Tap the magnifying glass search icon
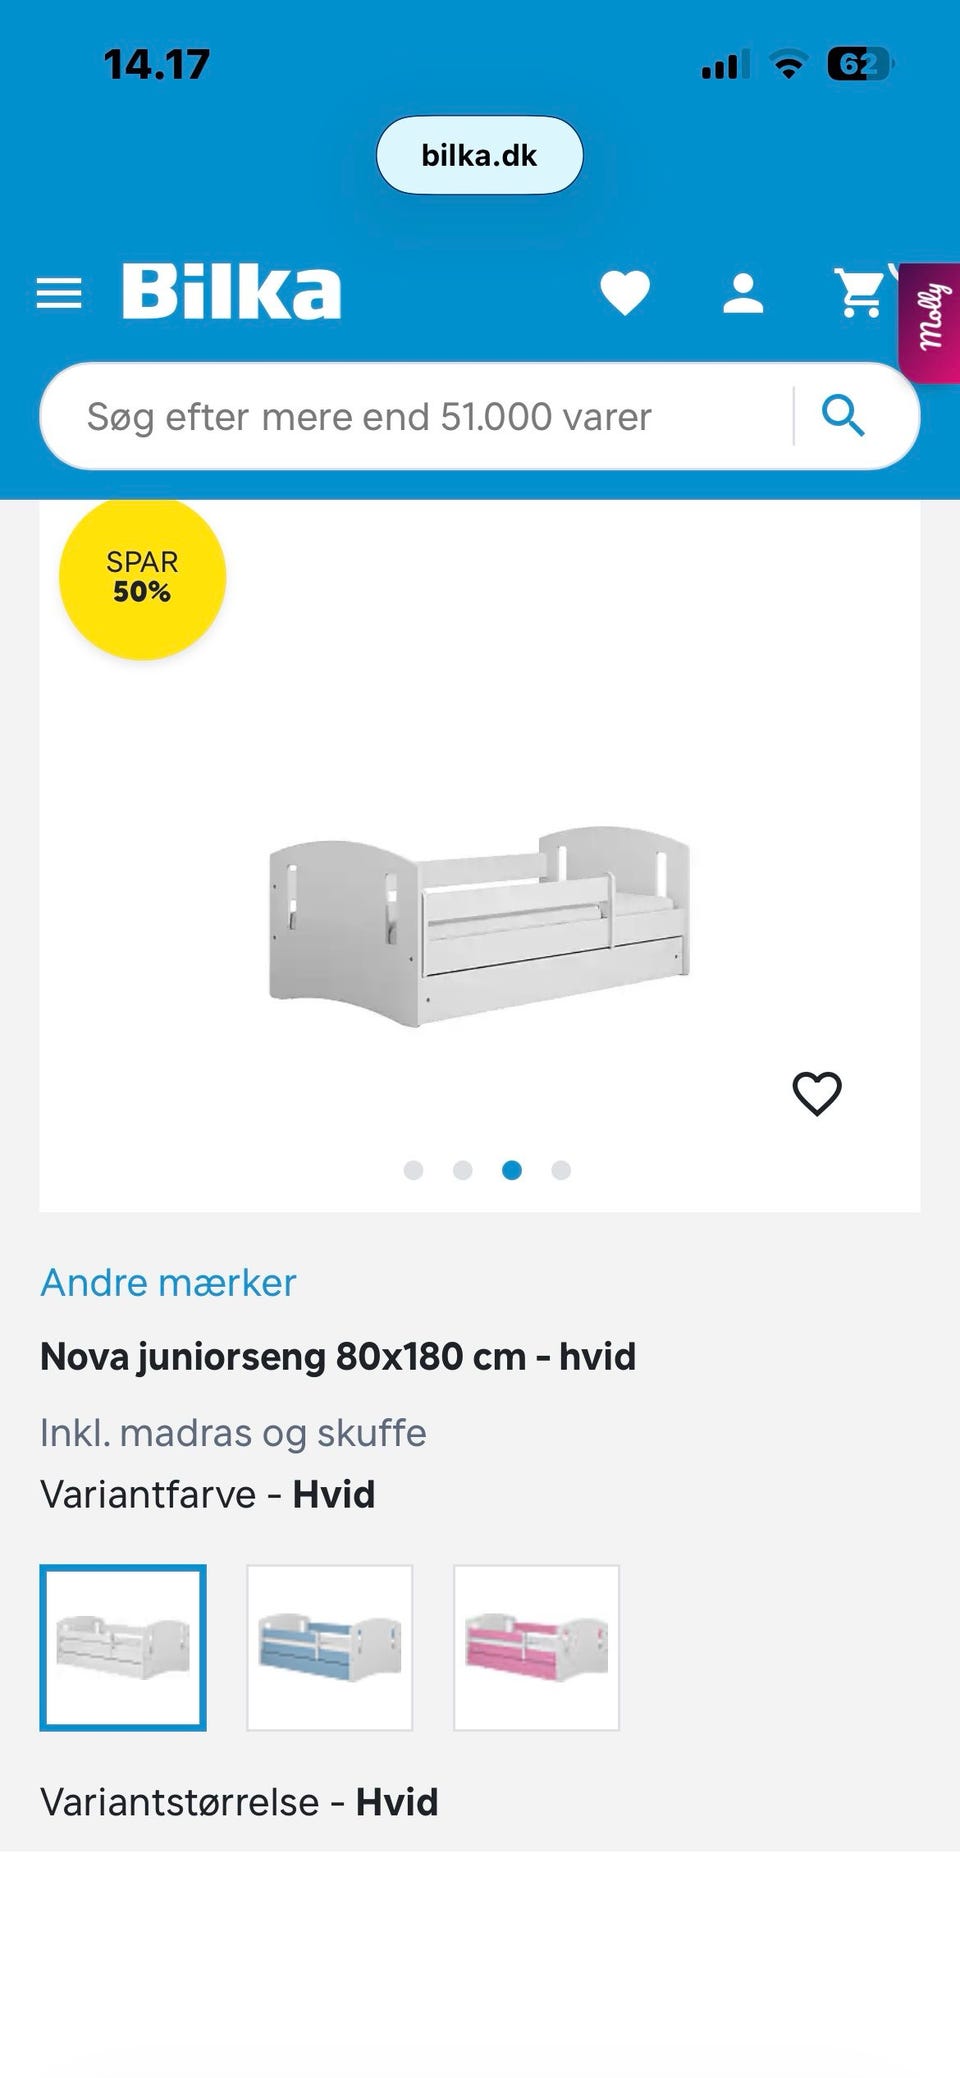Image resolution: width=960 pixels, height=2078 pixels. [x=843, y=415]
